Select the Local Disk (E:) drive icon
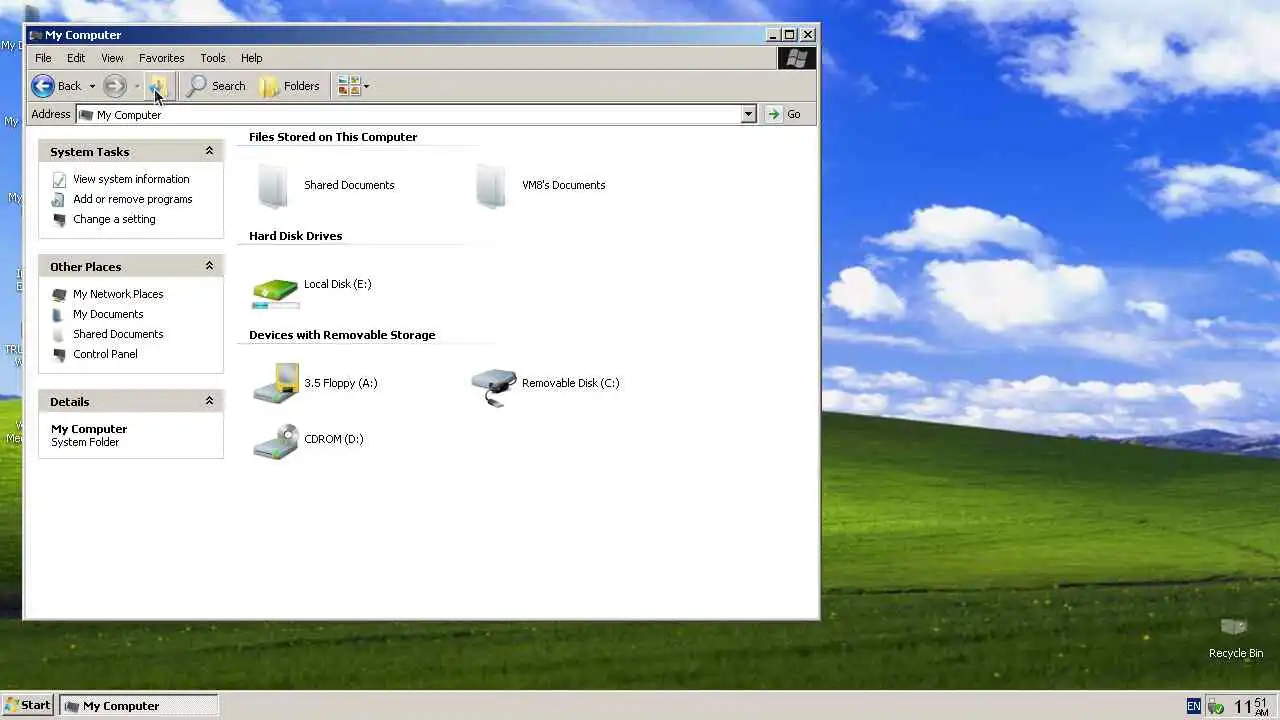1280x720 pixels. [275, 291]
